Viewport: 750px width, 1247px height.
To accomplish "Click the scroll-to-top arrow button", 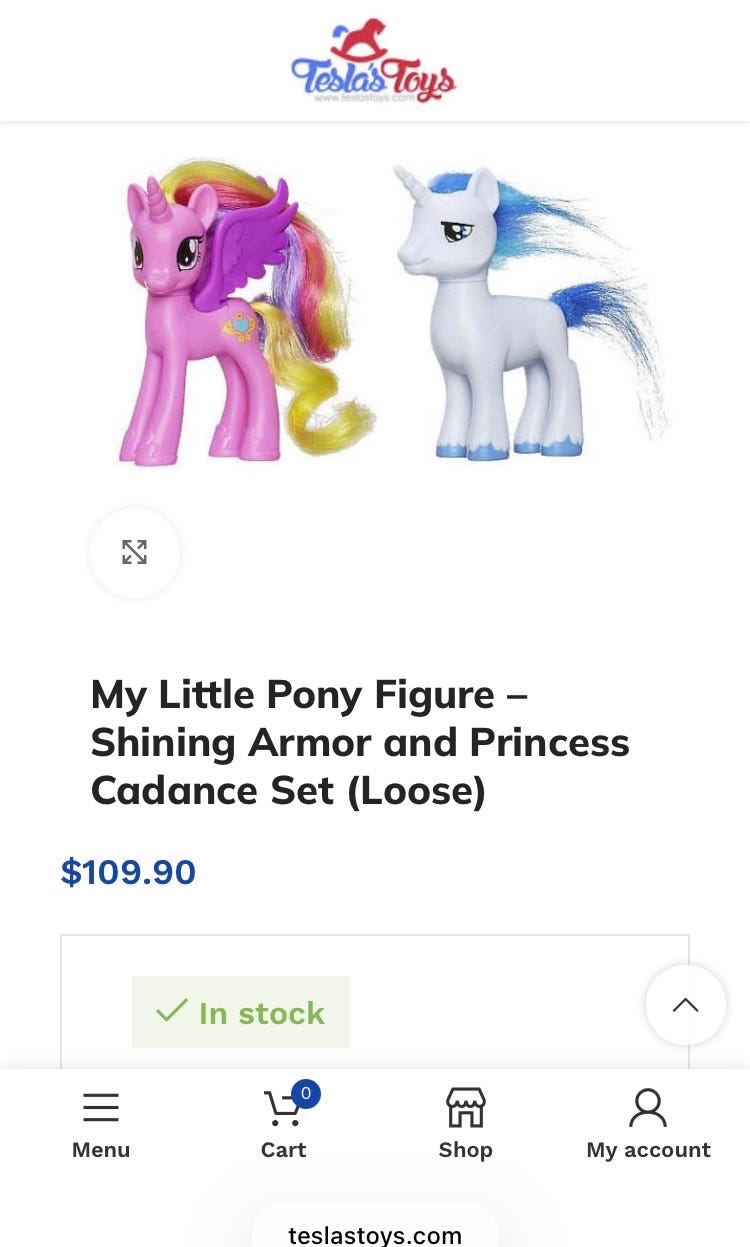I will pyautogui.click(x=686, y=1005).
